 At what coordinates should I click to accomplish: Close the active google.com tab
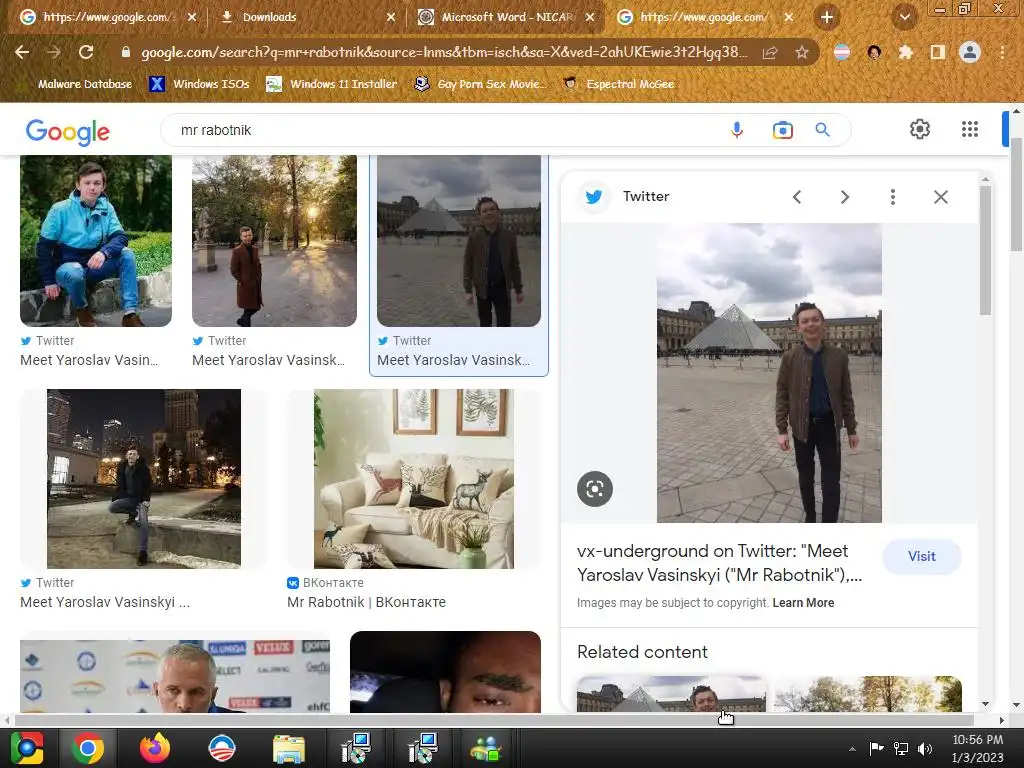[x=789, y=17]
